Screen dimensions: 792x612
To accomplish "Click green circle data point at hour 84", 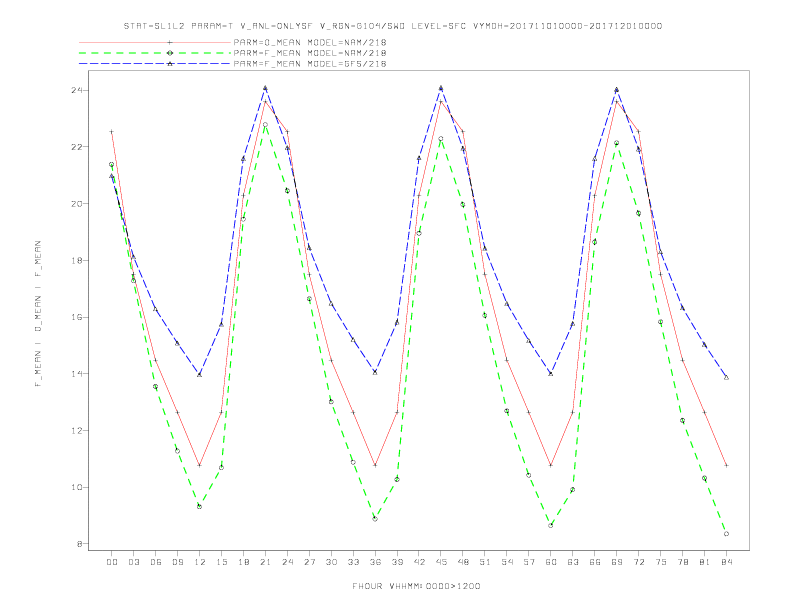I will coord(726,534).
